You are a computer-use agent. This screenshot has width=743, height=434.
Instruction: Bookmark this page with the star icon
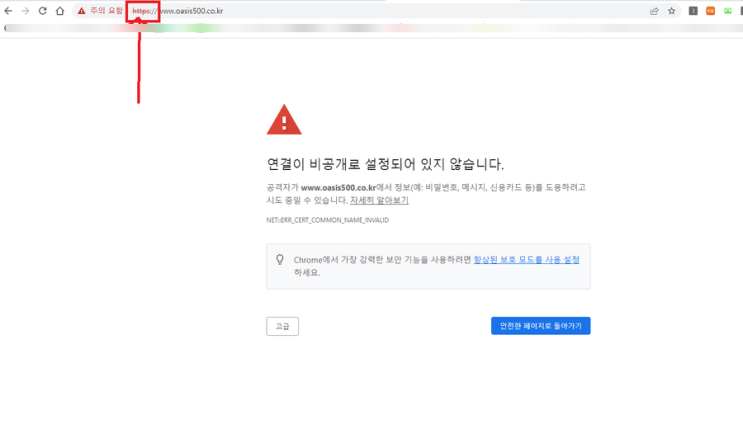tap(671, 11)
